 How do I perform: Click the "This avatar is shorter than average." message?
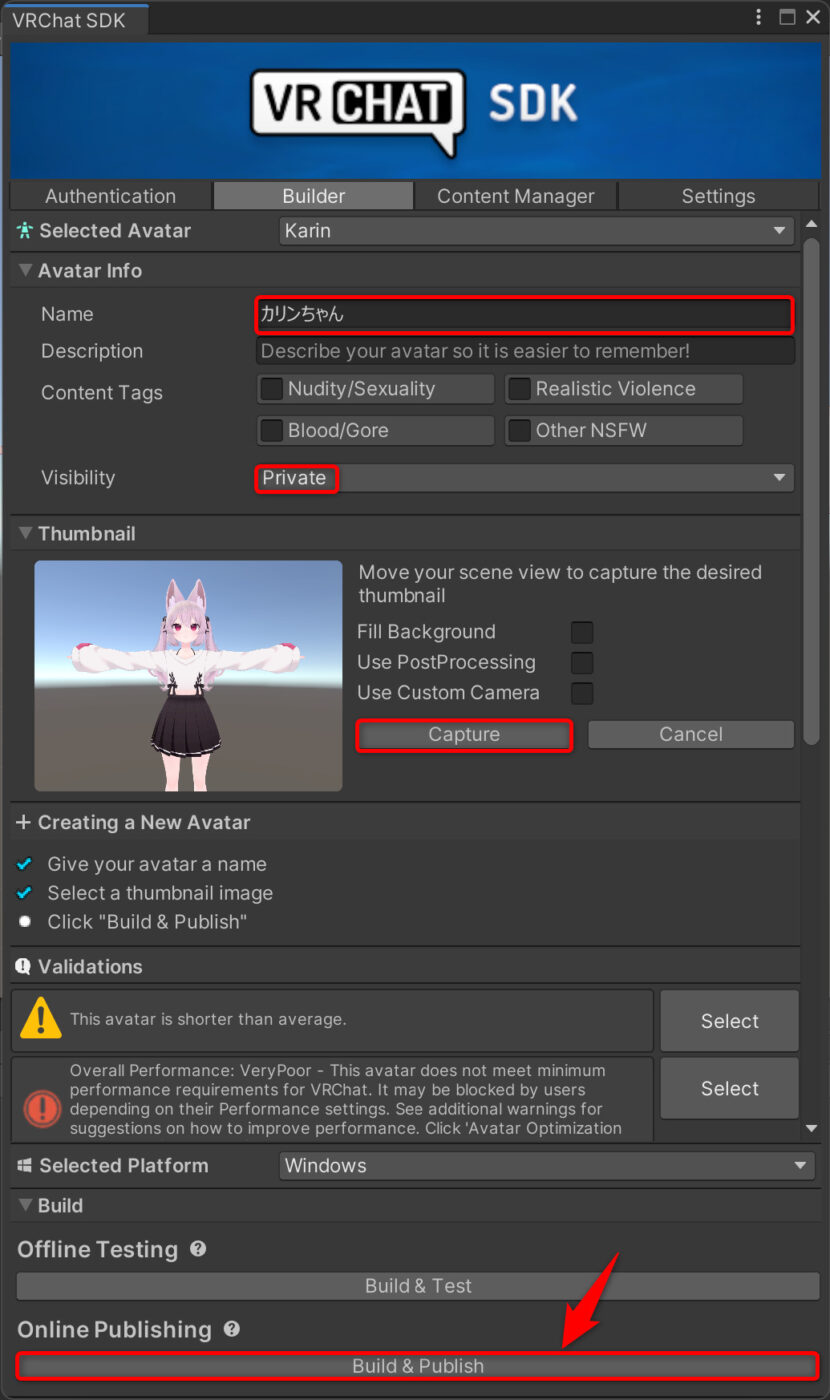tap(208, 1020)
